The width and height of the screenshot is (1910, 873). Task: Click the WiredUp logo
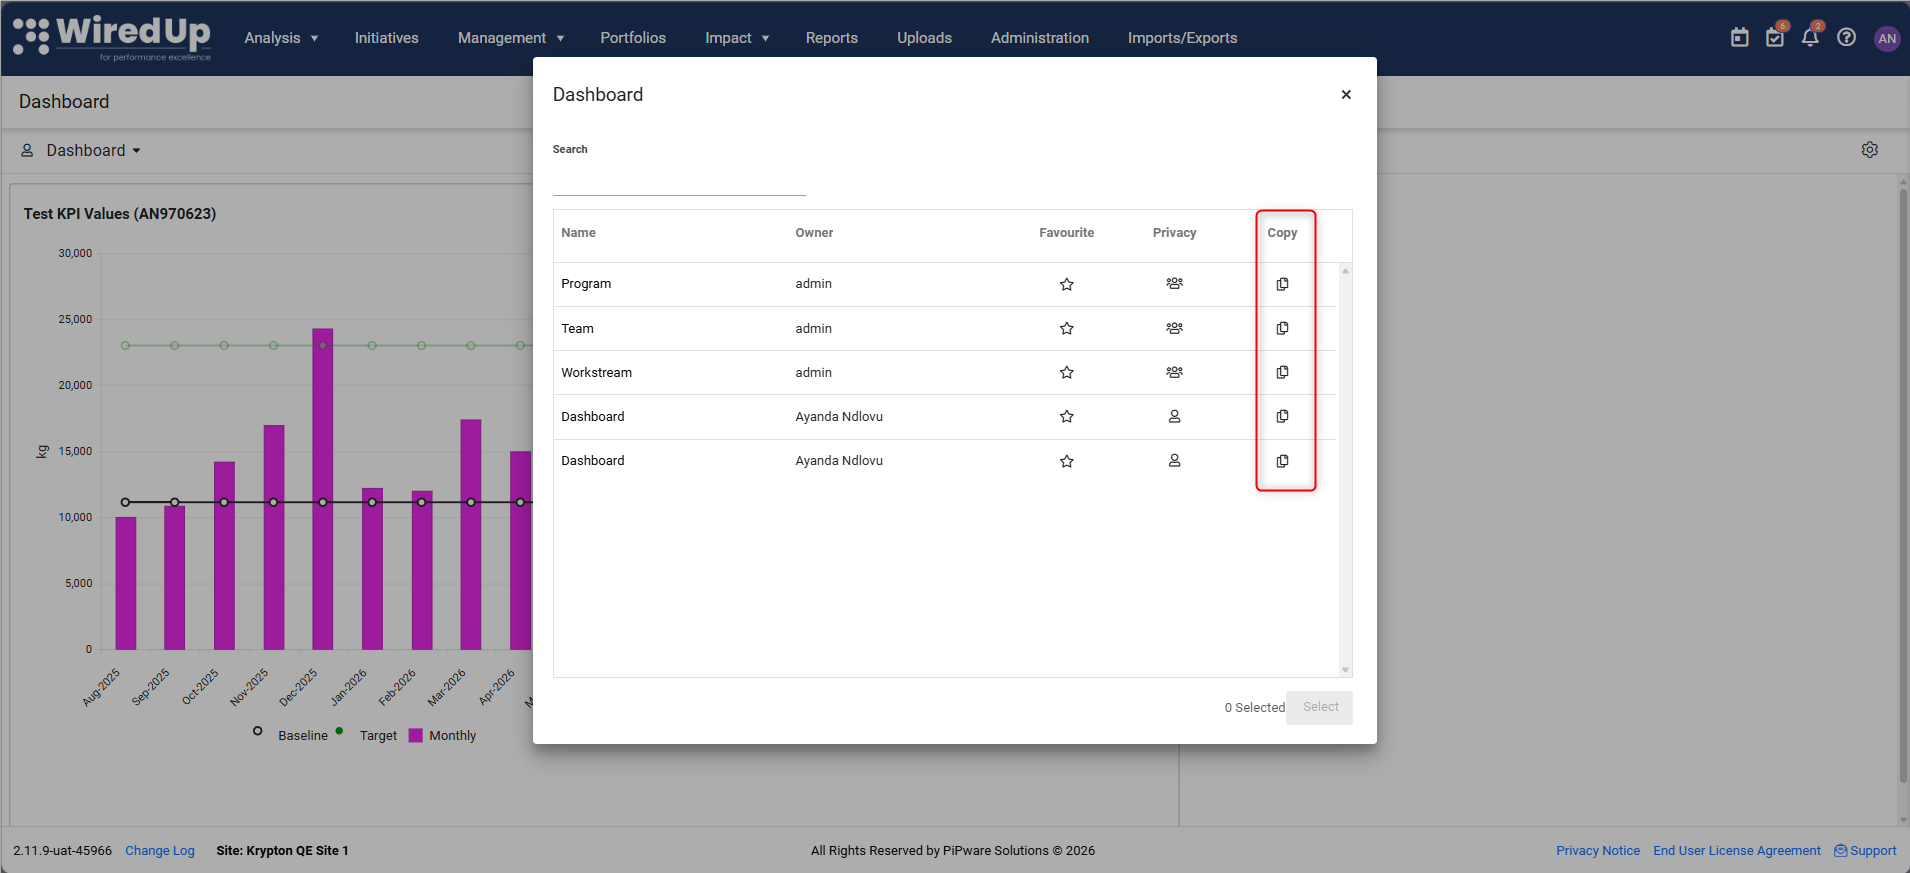tap(112, 38)
